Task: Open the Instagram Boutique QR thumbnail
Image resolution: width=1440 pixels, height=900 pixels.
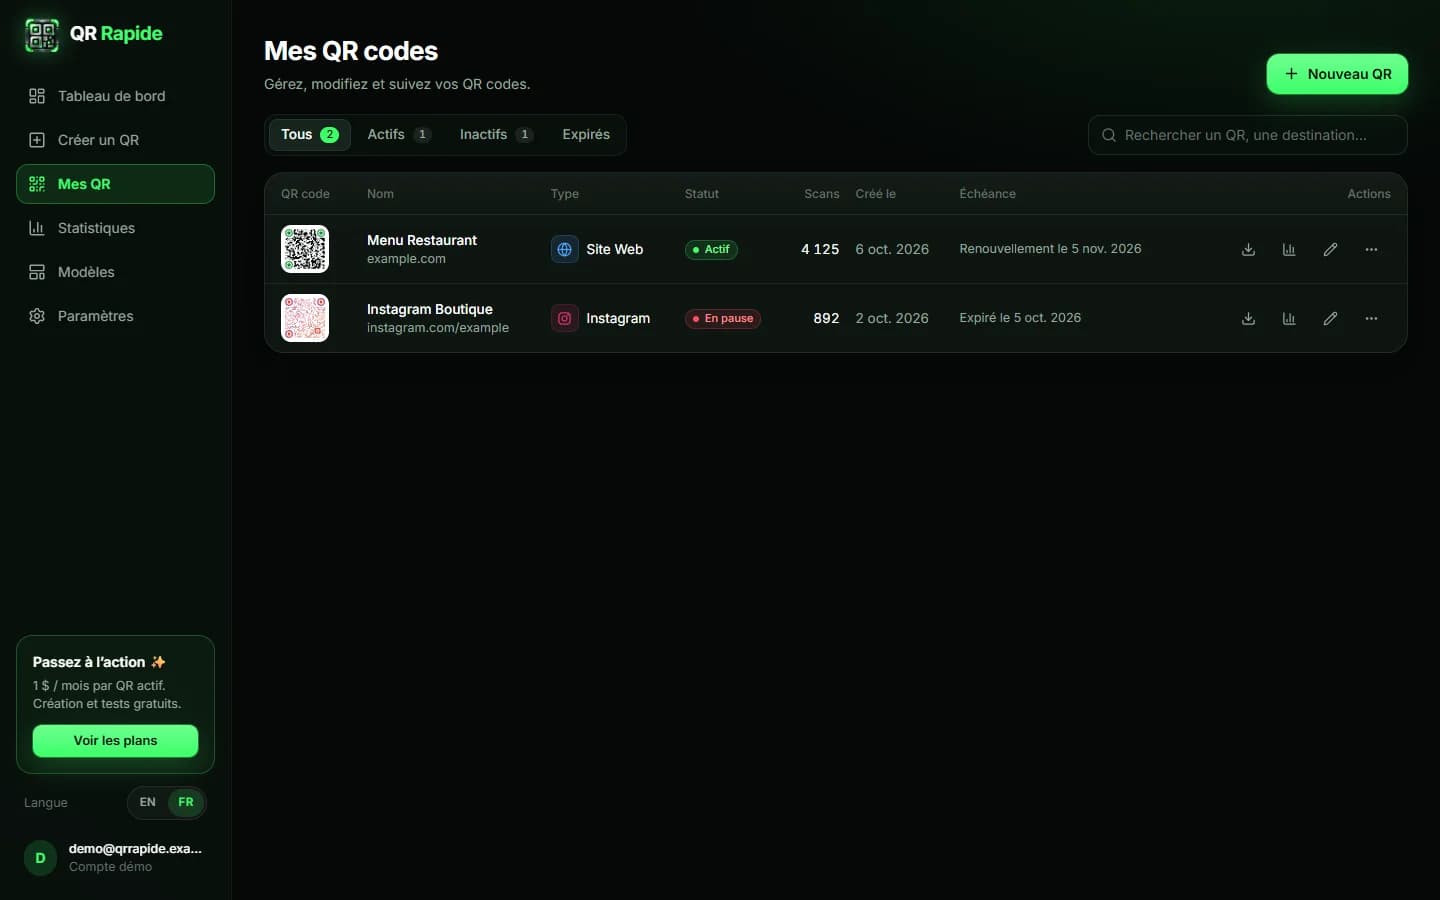Action: 305,318
